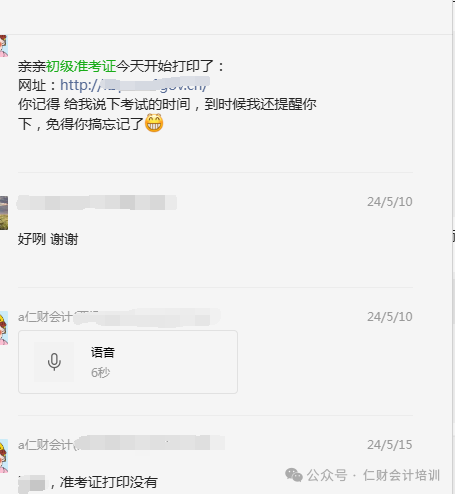Click the top cartoon avatar
The width and height of the screenshot is (455, 494).
pyautogui.click(x=4, y=46)
